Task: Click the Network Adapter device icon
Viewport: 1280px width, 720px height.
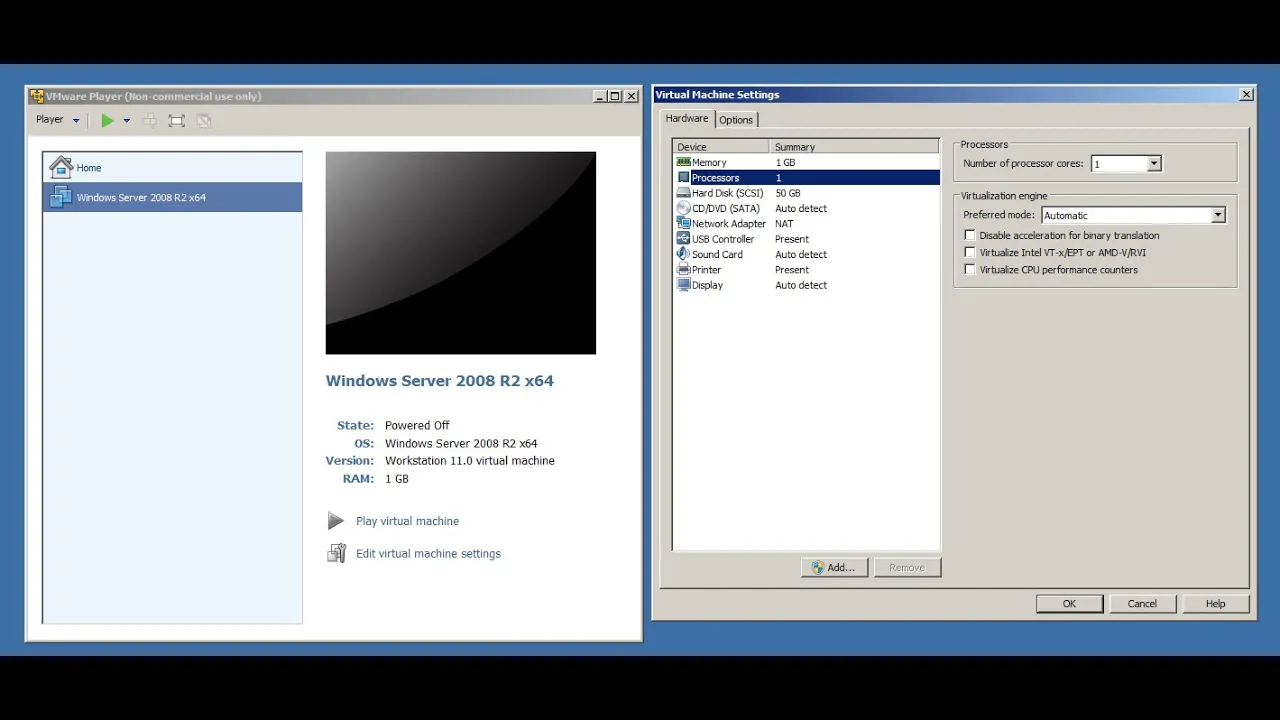Action: (x=684, y=224)
